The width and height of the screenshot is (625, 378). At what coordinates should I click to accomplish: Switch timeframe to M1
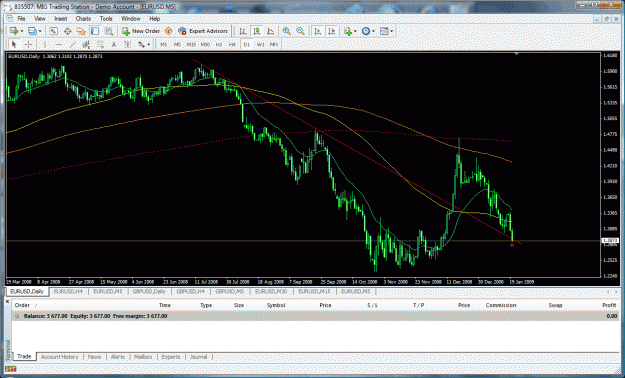pos(163,44)
